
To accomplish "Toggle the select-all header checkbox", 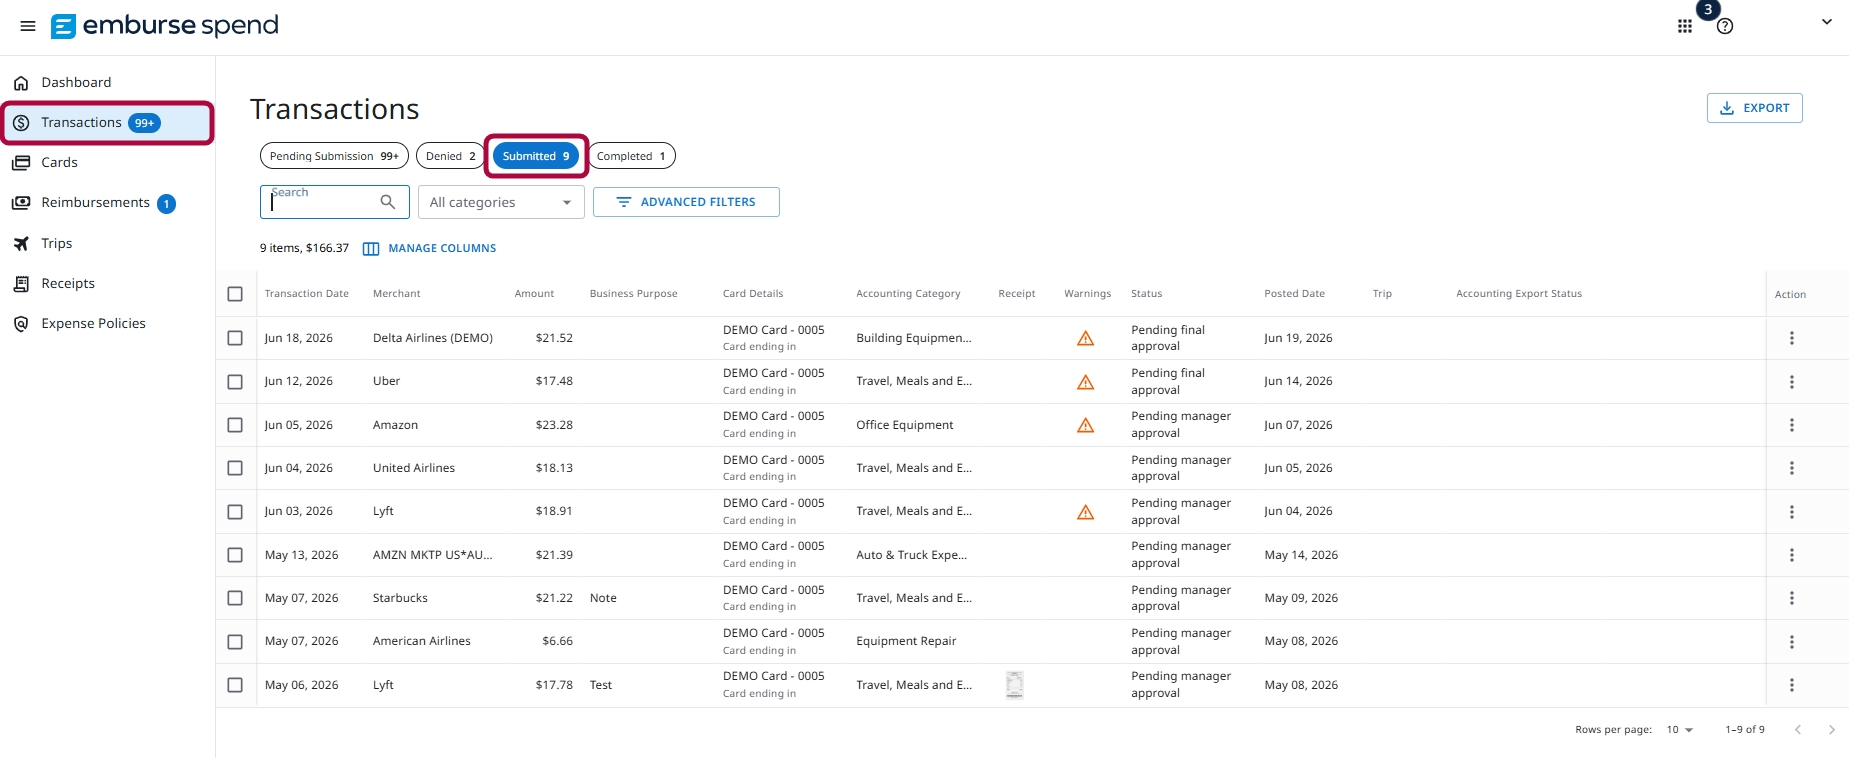I will tap(235, 294).
